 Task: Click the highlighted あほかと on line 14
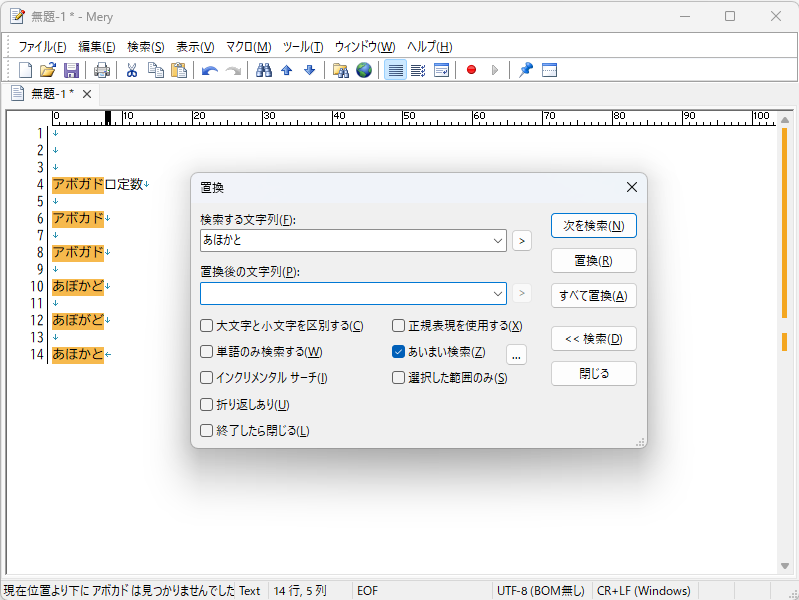click(78, 354)
